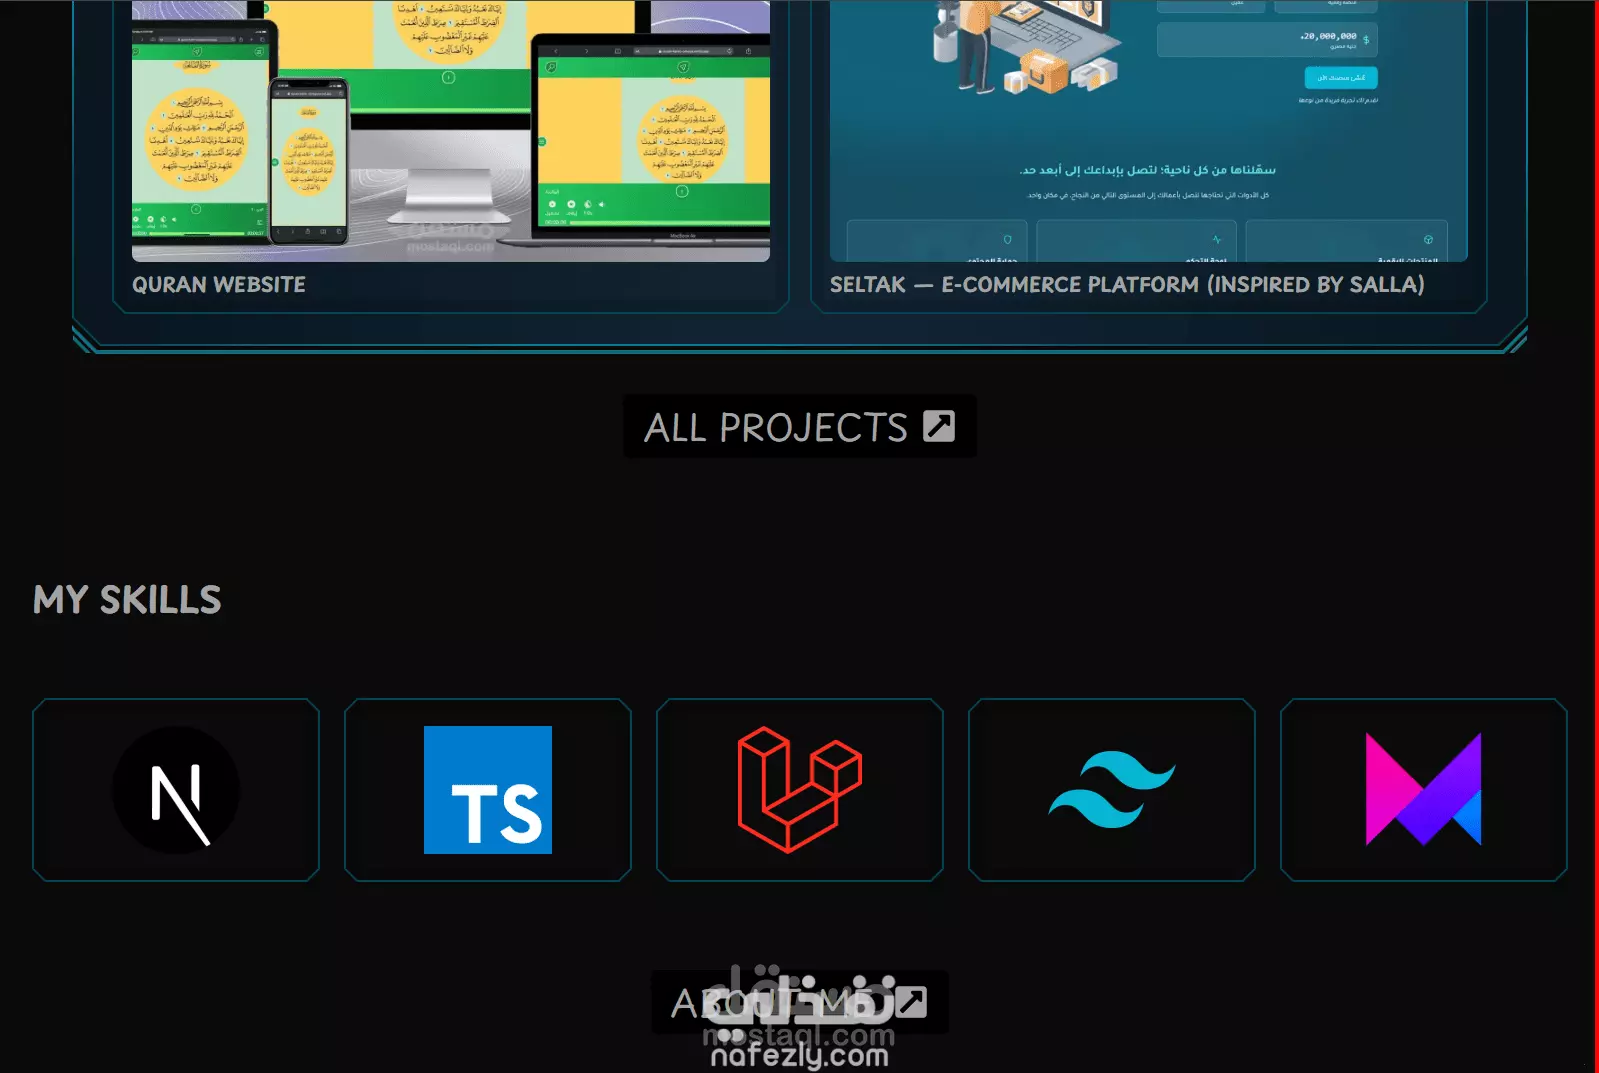
Task: Select the pink-purple M logo skill
Action: click(x=1424, y=790)
